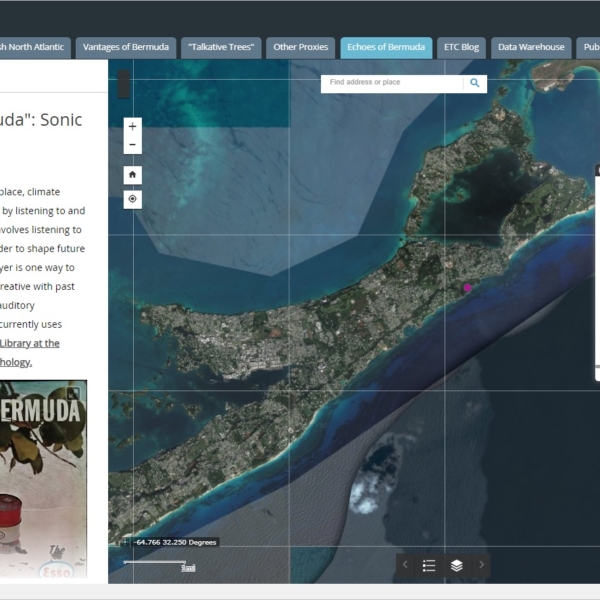Select the Echoes of Bermuda tab
This screenshot has width=600, height=600.
tap(386, 47)
